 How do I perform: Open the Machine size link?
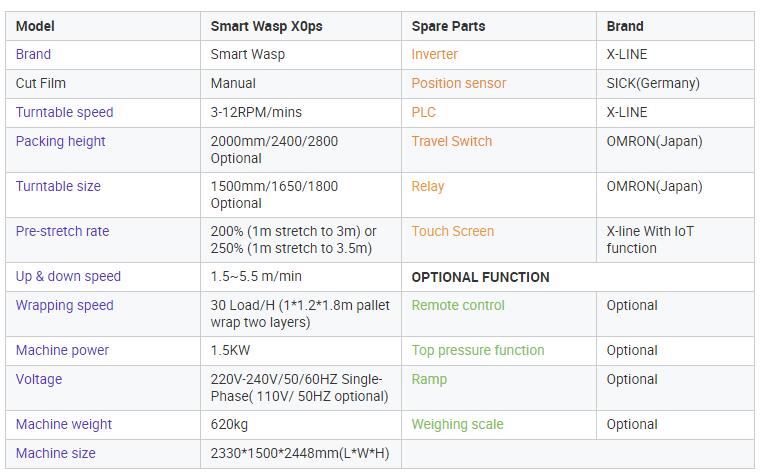[56, 453]
